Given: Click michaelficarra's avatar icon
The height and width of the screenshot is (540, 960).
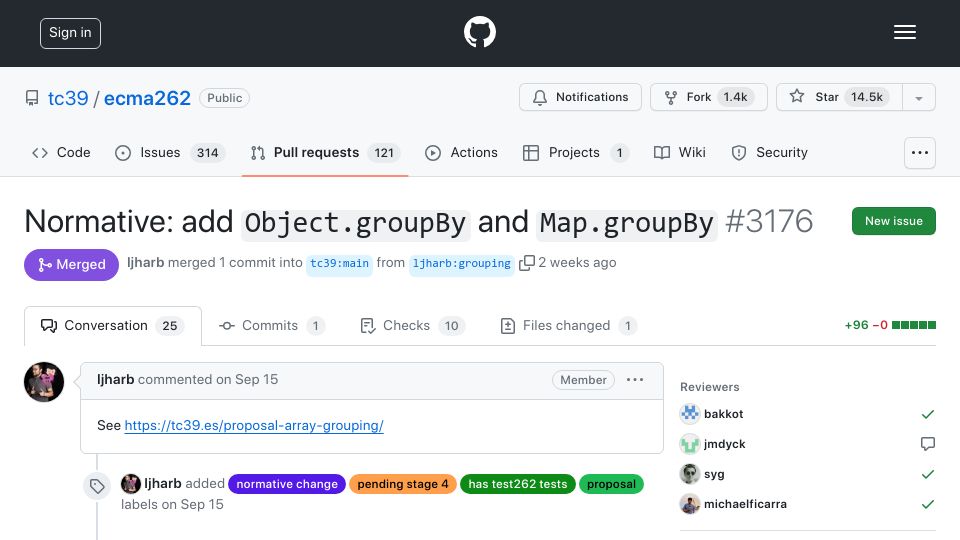Looking at the screenshot, I should (x=690, y=504).
